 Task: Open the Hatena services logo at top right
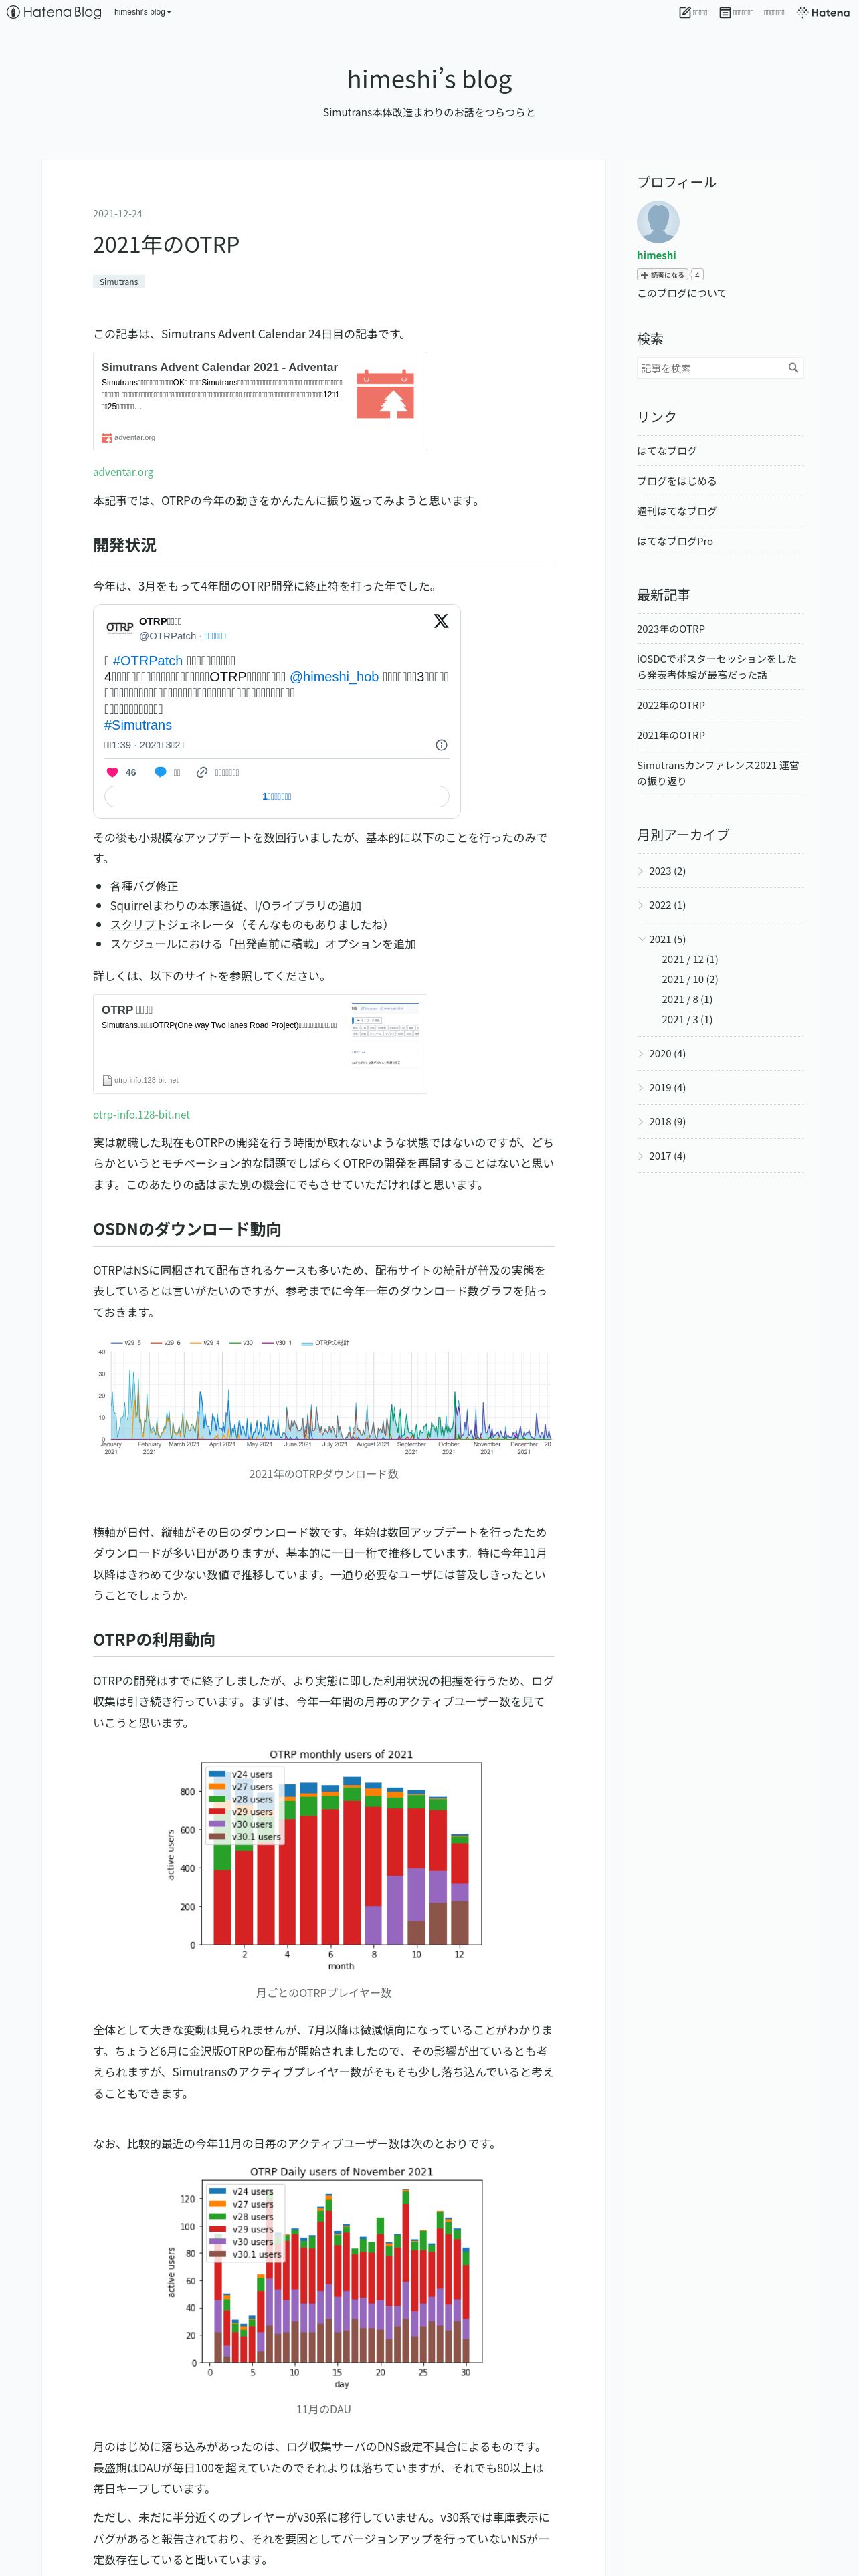point(823,12)
